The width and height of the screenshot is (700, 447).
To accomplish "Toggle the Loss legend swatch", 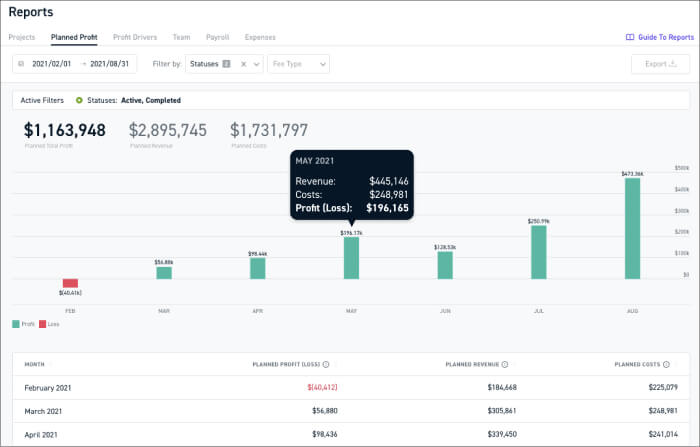I will (42, 324).
